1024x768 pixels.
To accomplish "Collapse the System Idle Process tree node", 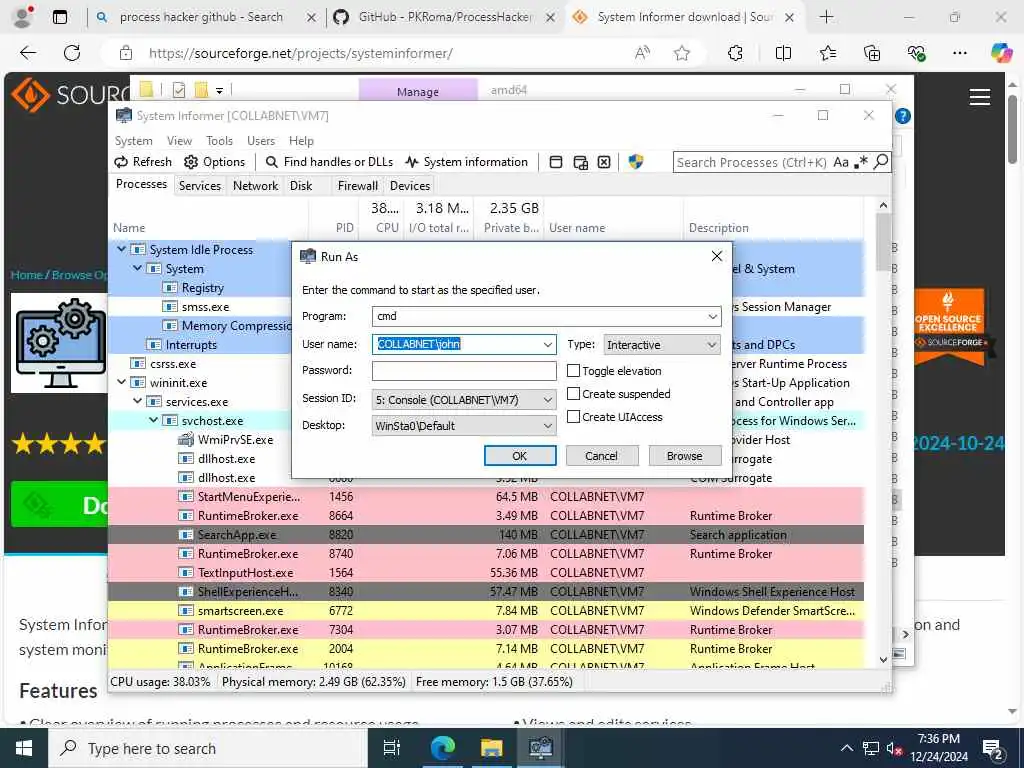I will coord(121,249).
